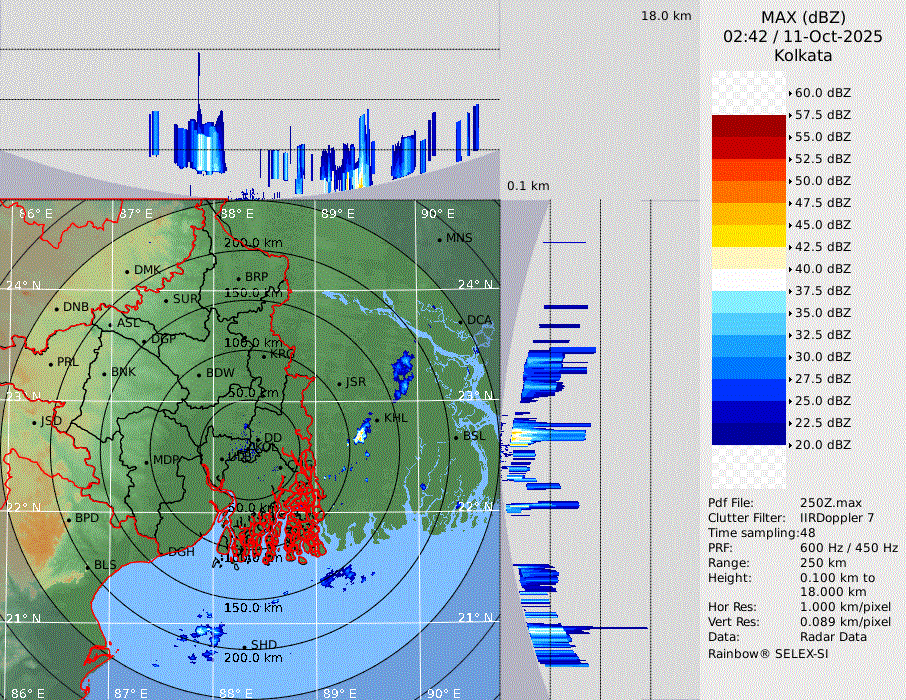Click the 18.0 km height label
Image resolution: width=906 pixels, height=700 pixels.
[666, 16]
